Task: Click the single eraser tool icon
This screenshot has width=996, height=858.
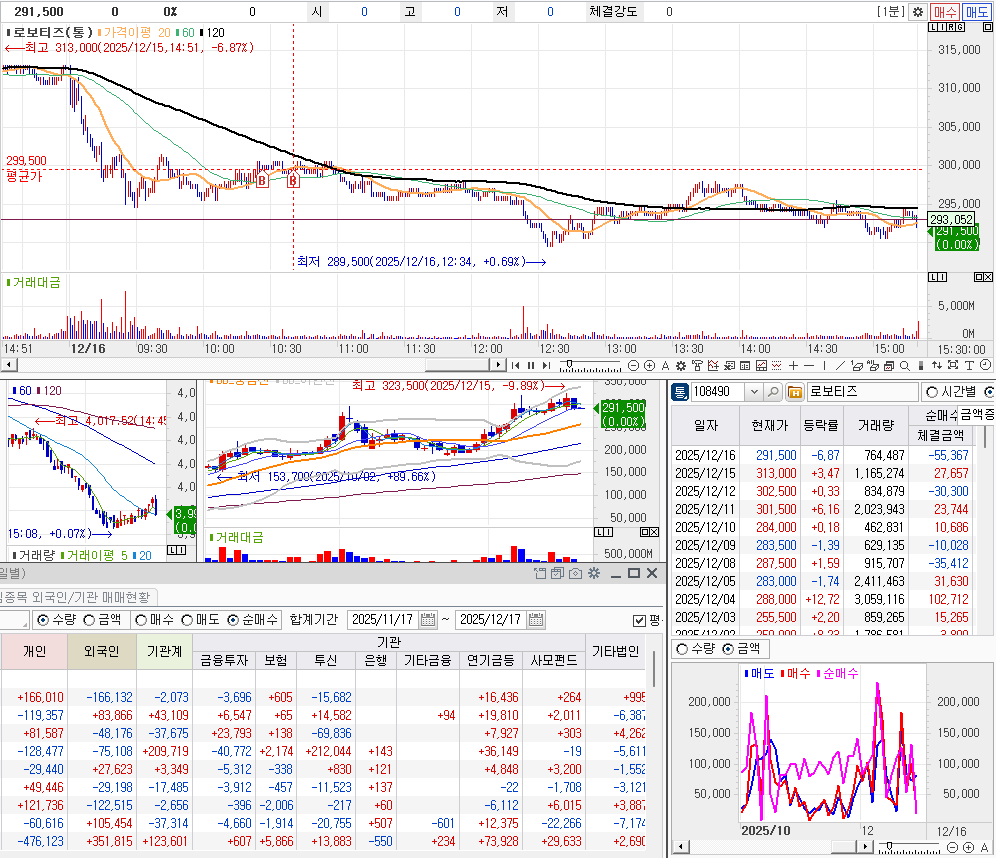Action: 857,365
